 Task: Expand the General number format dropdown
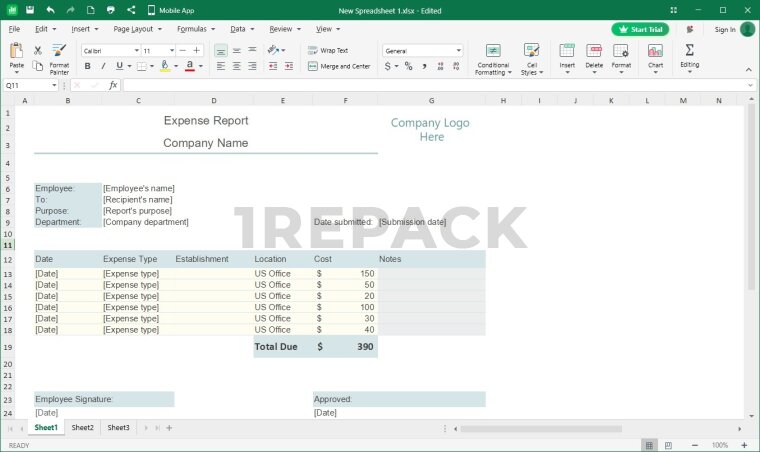pos(459,50)
